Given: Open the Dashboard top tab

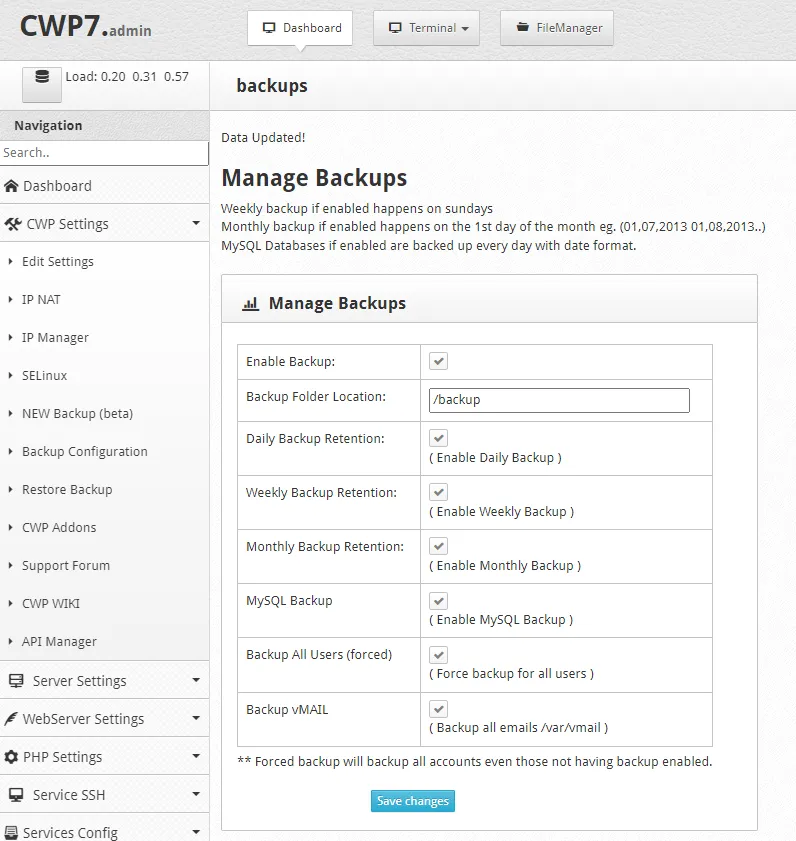Looking at the screenshot, I should 300,28.
